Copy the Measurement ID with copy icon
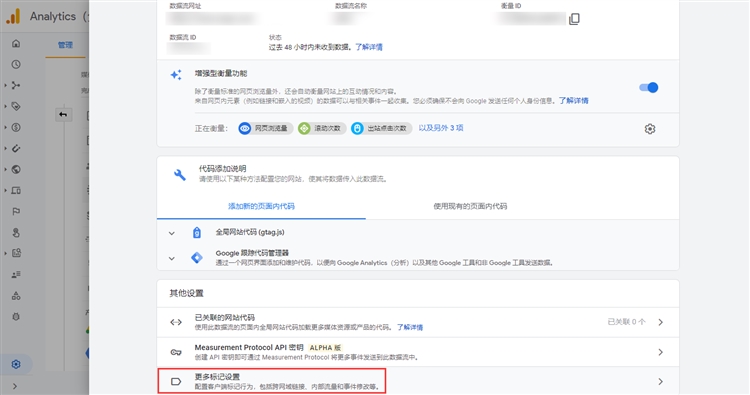 coord(574,19)
